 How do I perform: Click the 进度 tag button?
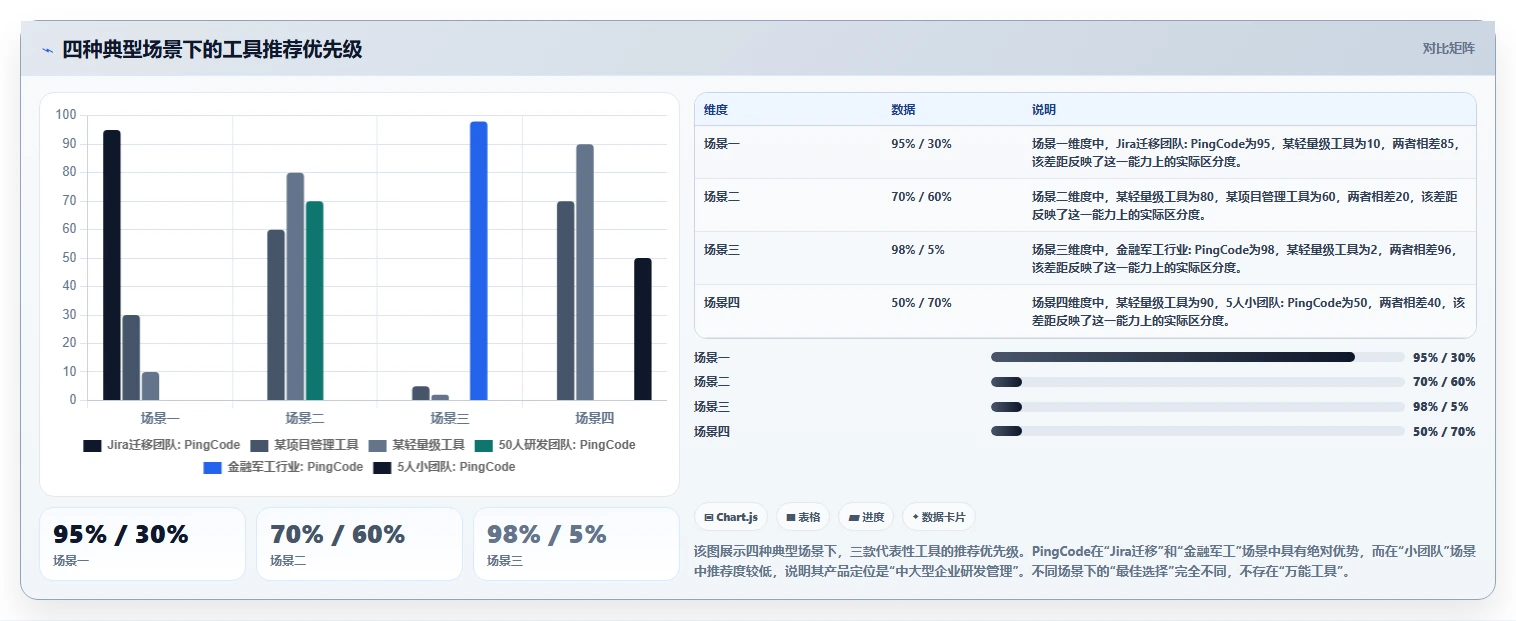click(x=866, y=517)
